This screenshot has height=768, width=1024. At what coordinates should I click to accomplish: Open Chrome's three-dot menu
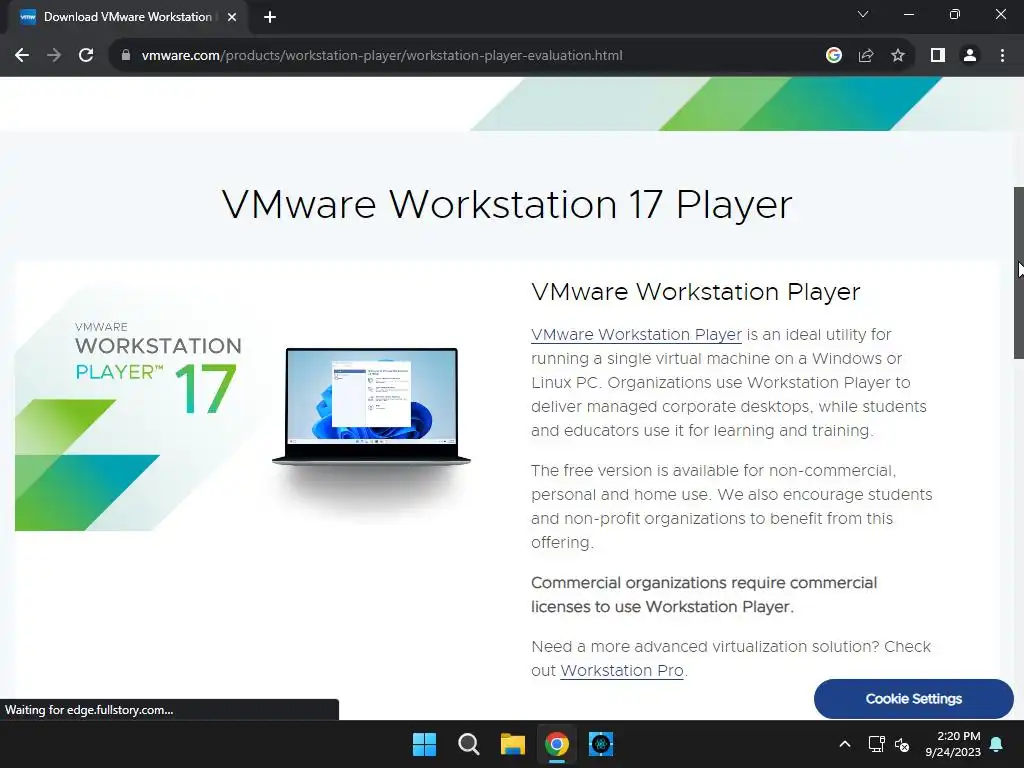(x=1002, y=56)
